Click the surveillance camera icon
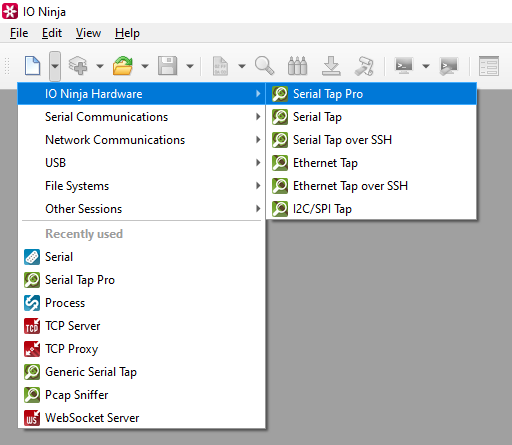Viewport: 512px width, 445px height. coord(364,66)
